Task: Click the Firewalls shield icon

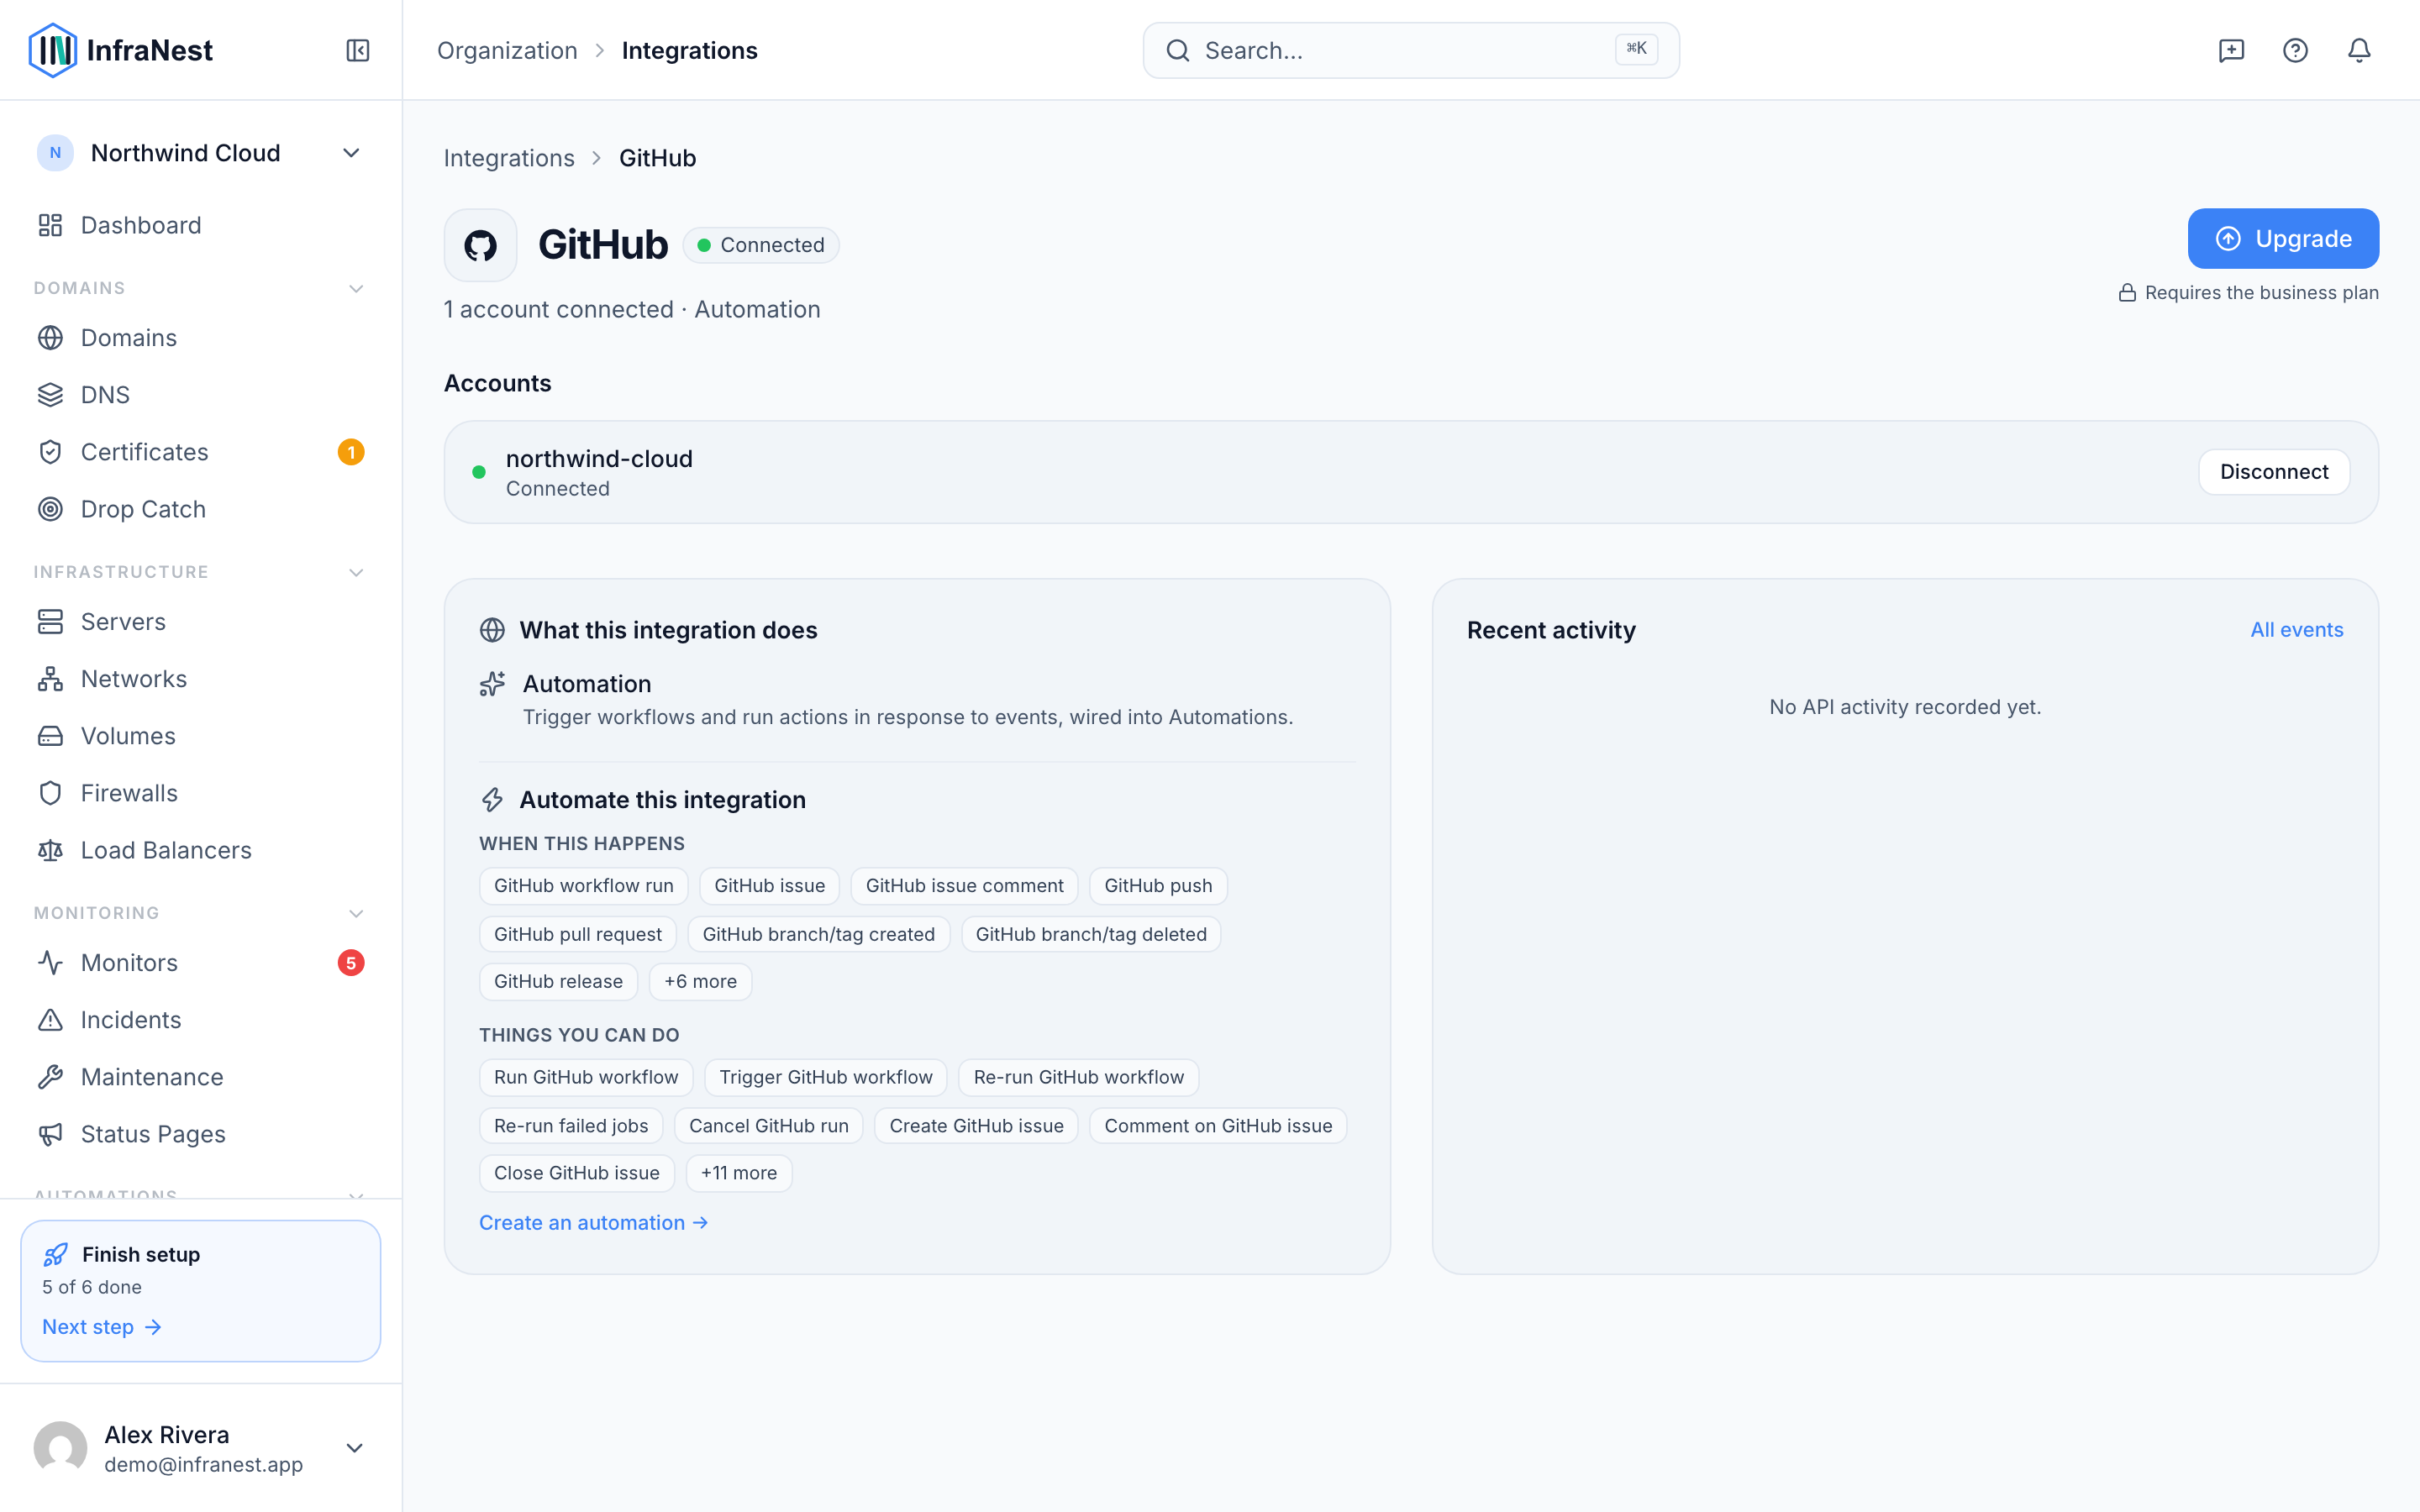Action: [x=50, y=793]
